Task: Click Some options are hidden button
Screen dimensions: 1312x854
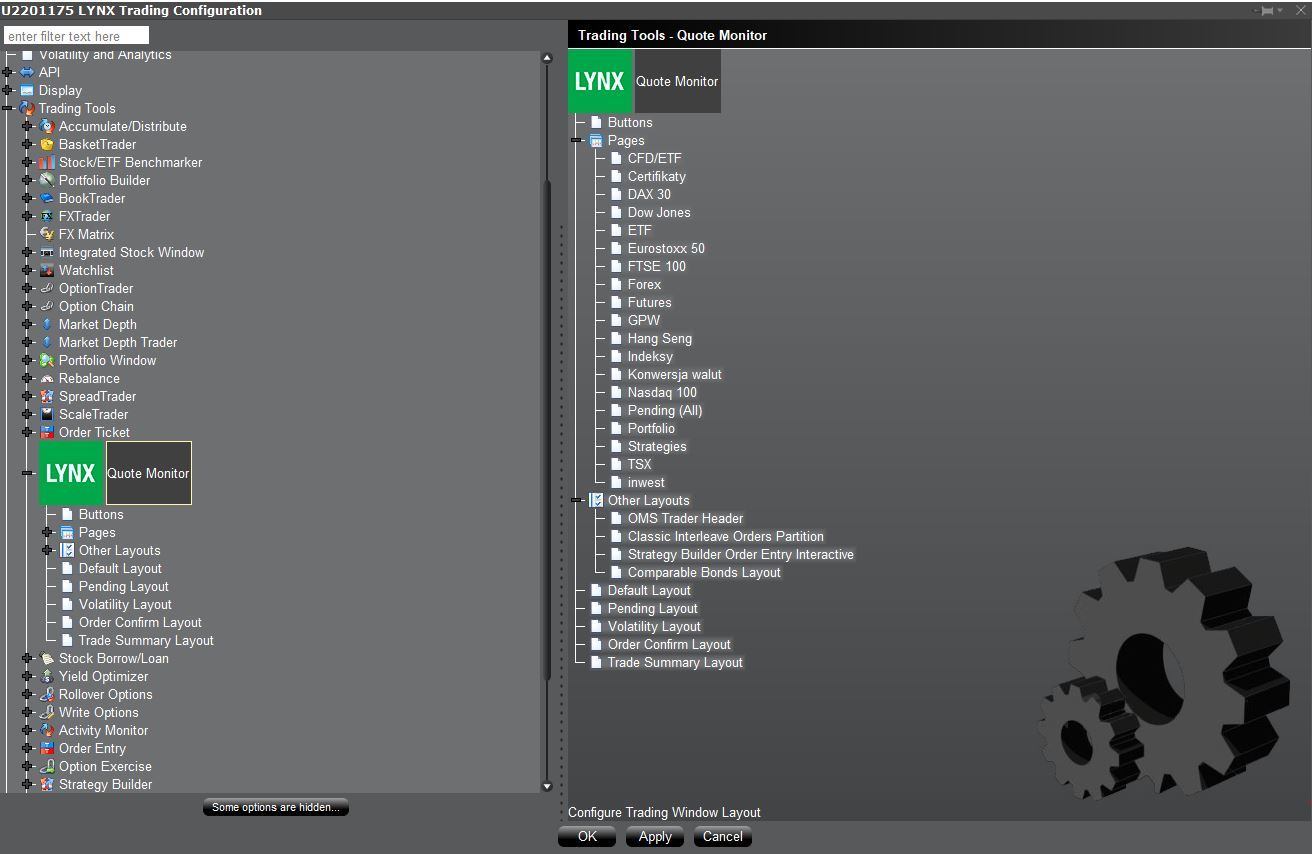Action: pos(276,807)
